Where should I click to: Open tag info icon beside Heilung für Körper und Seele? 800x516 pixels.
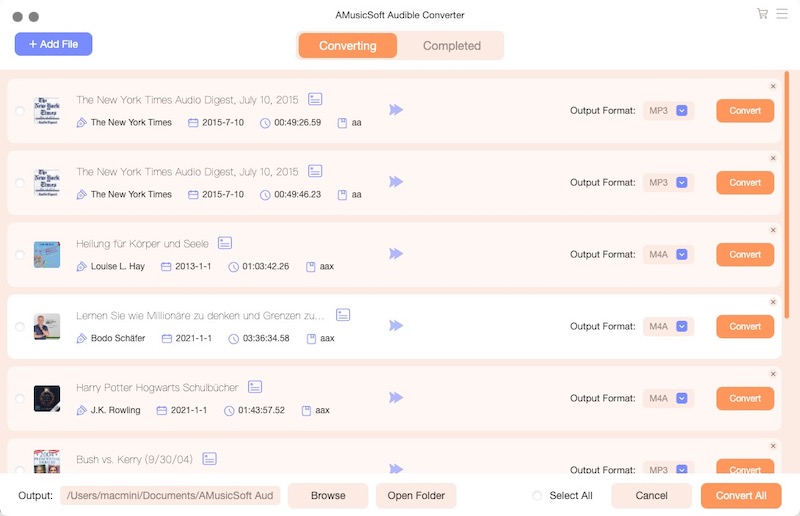coord(225,243)
